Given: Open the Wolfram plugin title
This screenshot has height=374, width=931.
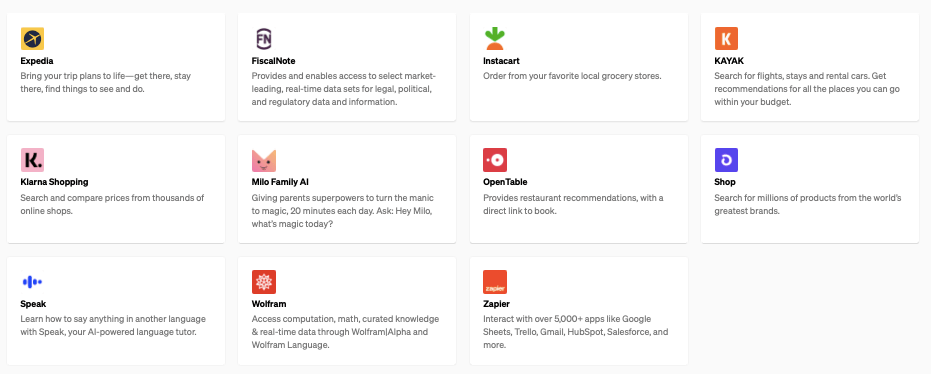Looking at the screenshot, I should pyautogui.click(x=269, y=304).
